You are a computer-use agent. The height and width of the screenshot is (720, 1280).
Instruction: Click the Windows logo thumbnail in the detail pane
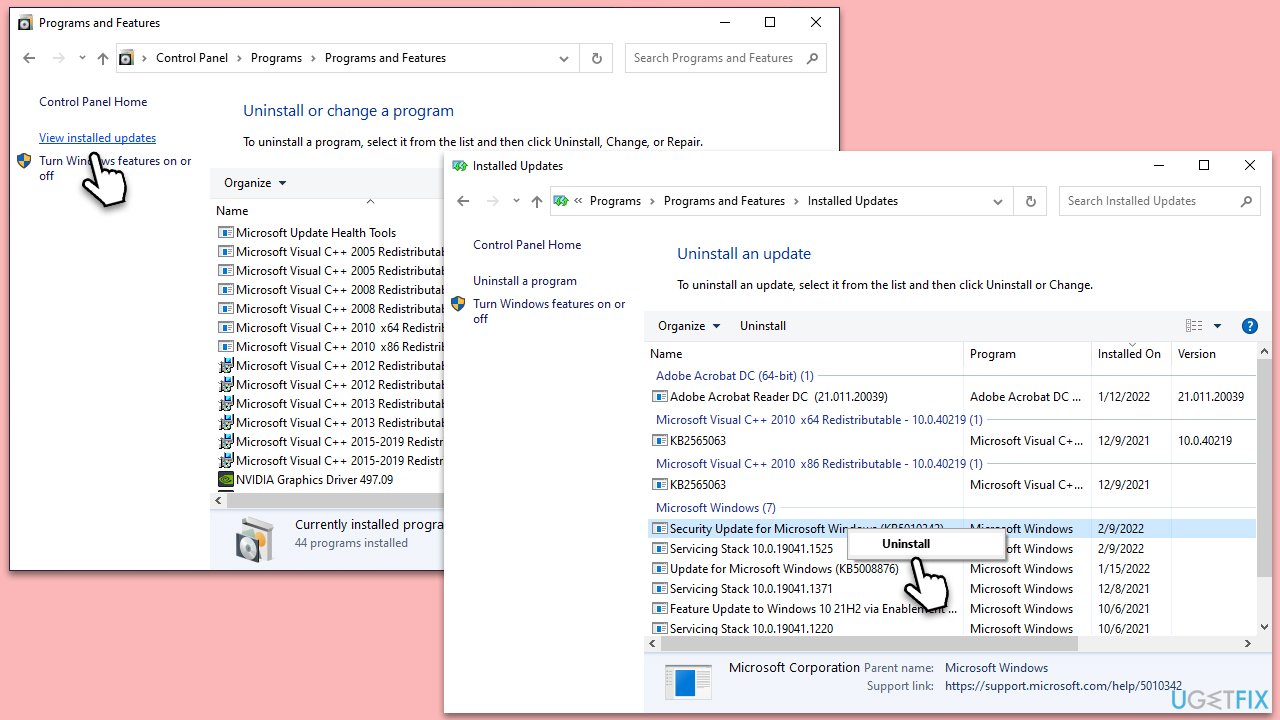tap(686, 682)
